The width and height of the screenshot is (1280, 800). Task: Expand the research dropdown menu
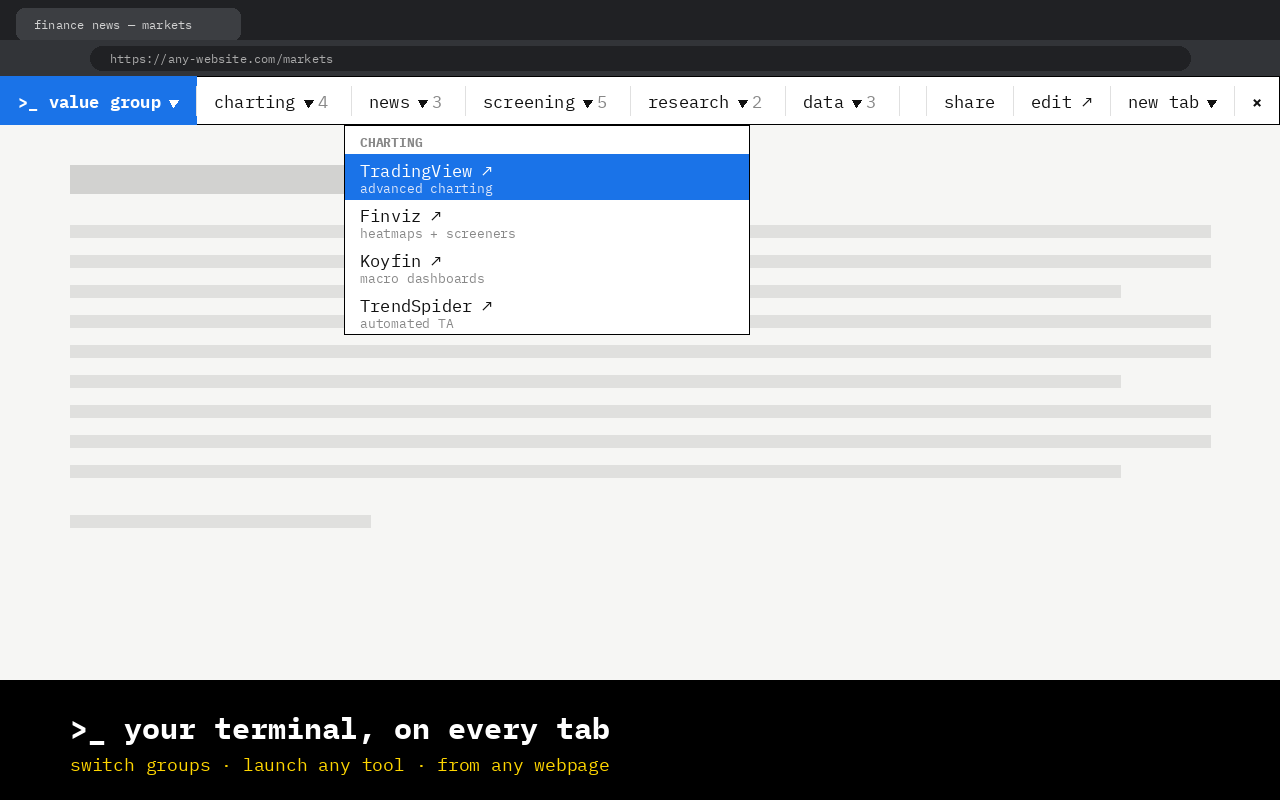(x=705, y=102)
